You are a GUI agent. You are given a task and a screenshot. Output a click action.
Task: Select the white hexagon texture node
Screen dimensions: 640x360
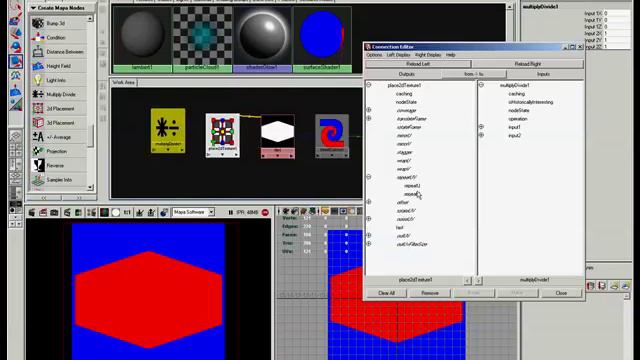pyautogui.click(x=278, y=137)
